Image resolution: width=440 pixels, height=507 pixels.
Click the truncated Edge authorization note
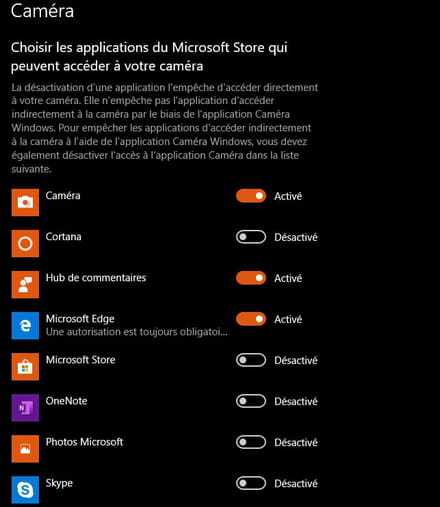(137, 332)
